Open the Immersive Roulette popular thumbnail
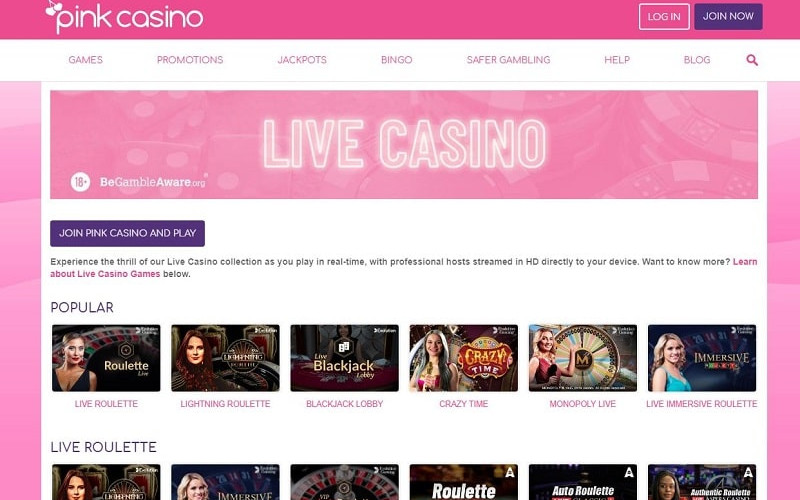 tap(702, 358)
